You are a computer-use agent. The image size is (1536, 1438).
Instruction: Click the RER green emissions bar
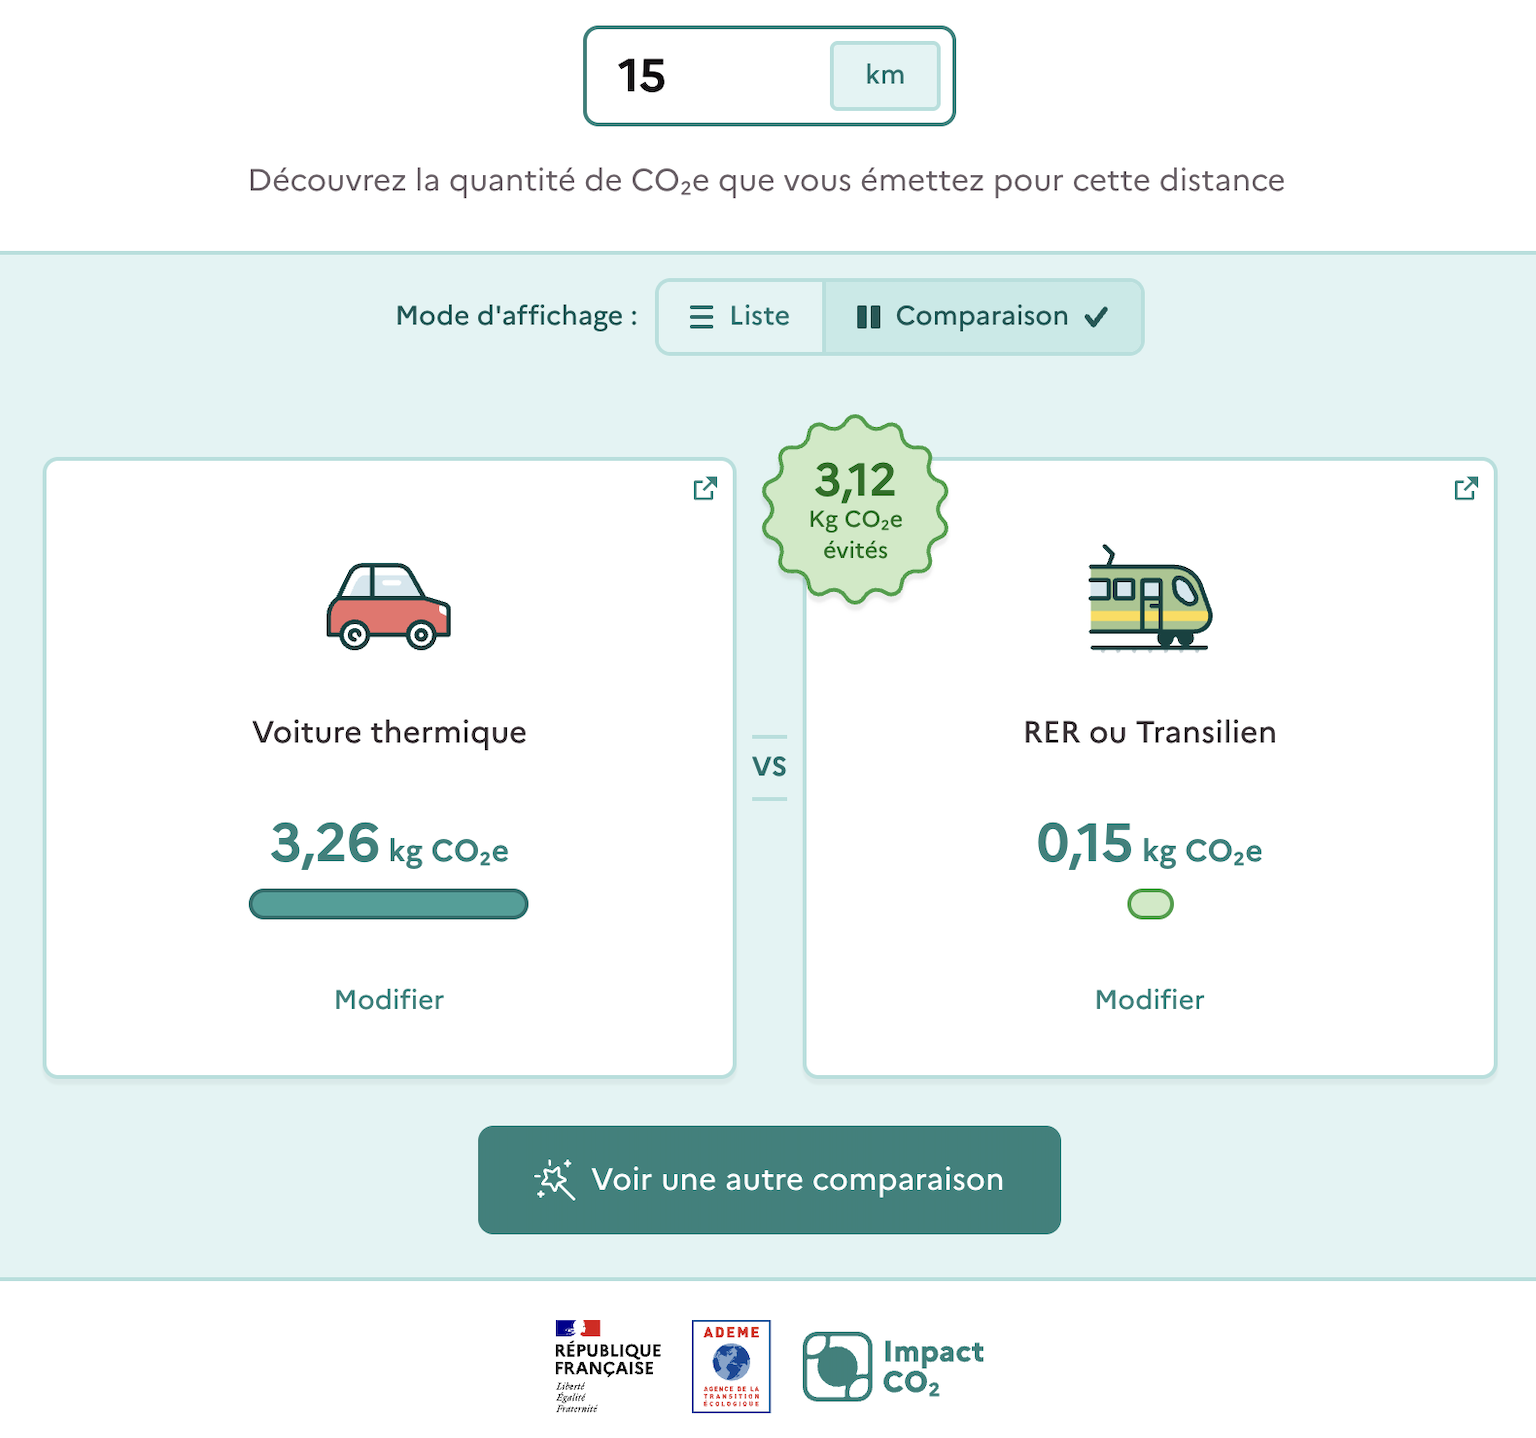(1150, 904)
